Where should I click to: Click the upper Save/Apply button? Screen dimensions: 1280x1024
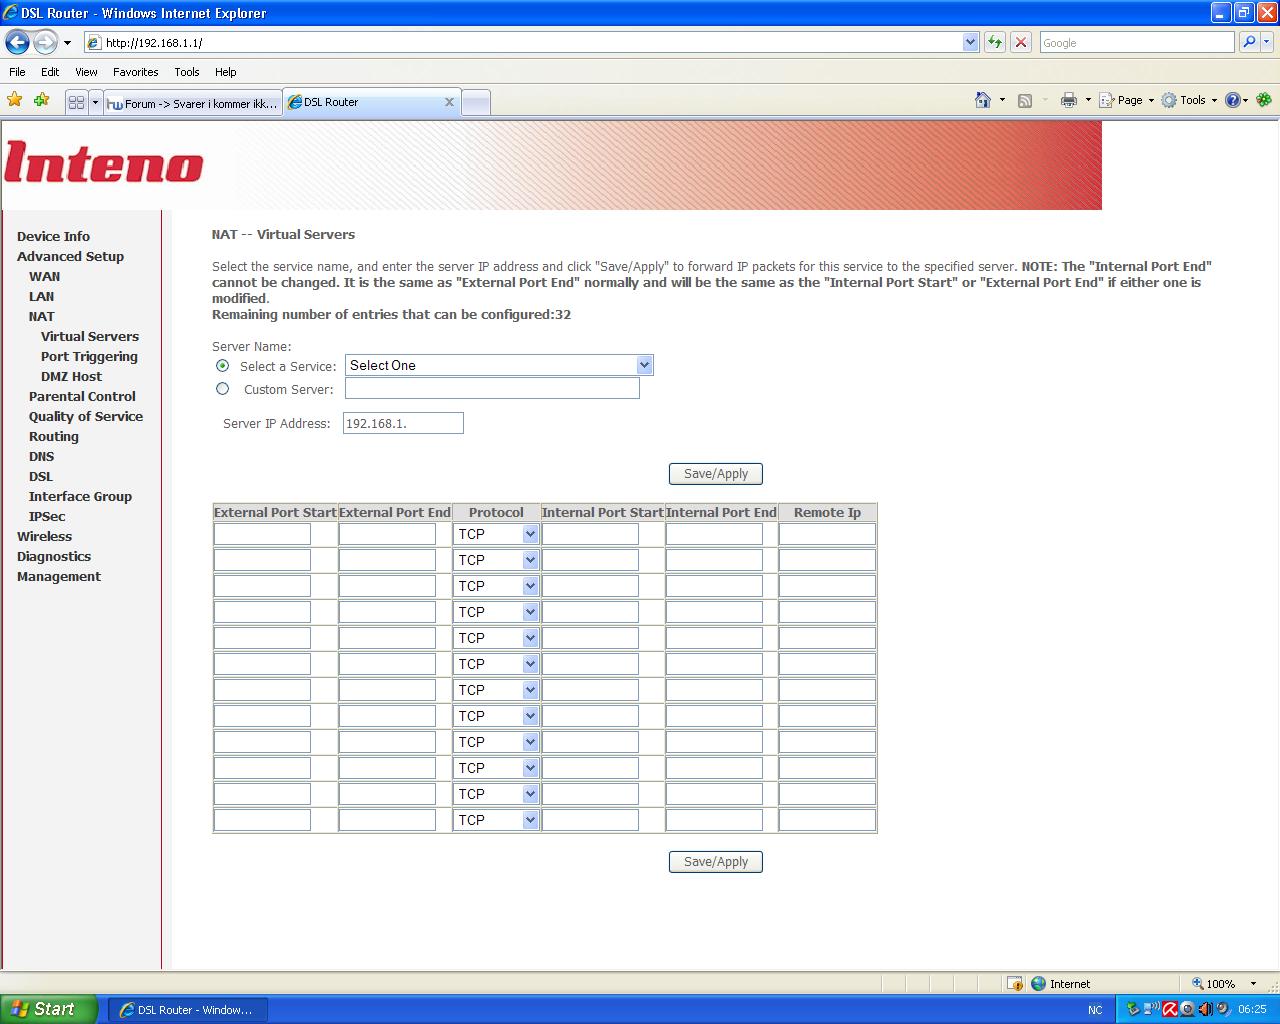716,474
